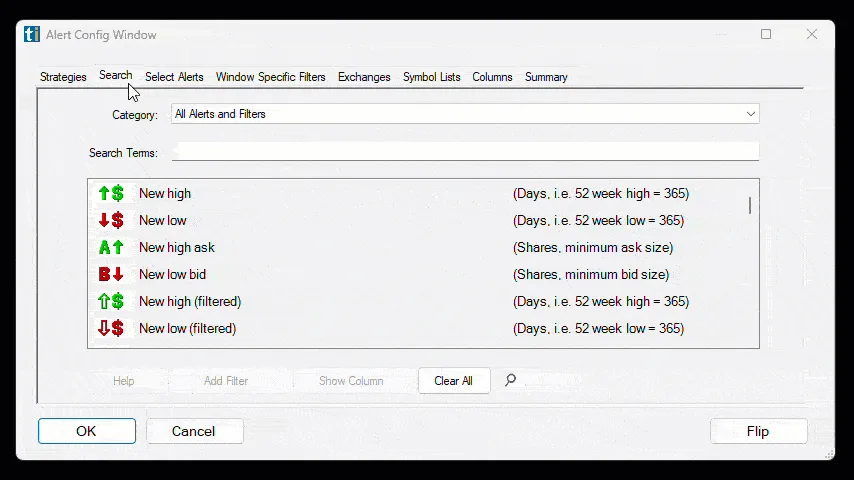Image resolution: width=854 pixels, height=480 pixels.
Task: Open the Summary tab
Action: pyautogui.click(x=546, y=77)
